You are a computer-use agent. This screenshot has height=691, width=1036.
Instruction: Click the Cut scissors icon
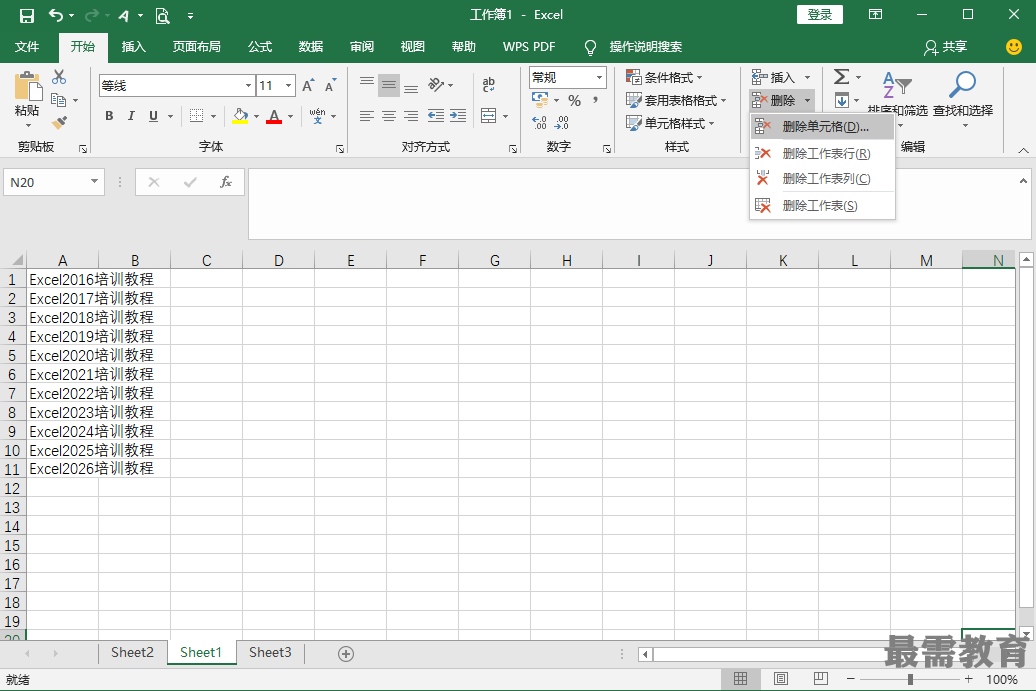coord(59,77)
